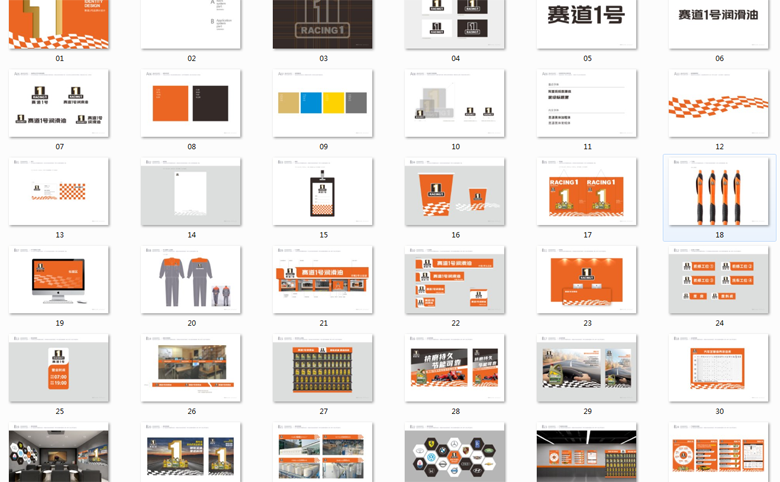This screenshot has width=780, height=482.
Task: Select thumbnail numbered 02
Action: pyautogui.click(x=191, y=24)
